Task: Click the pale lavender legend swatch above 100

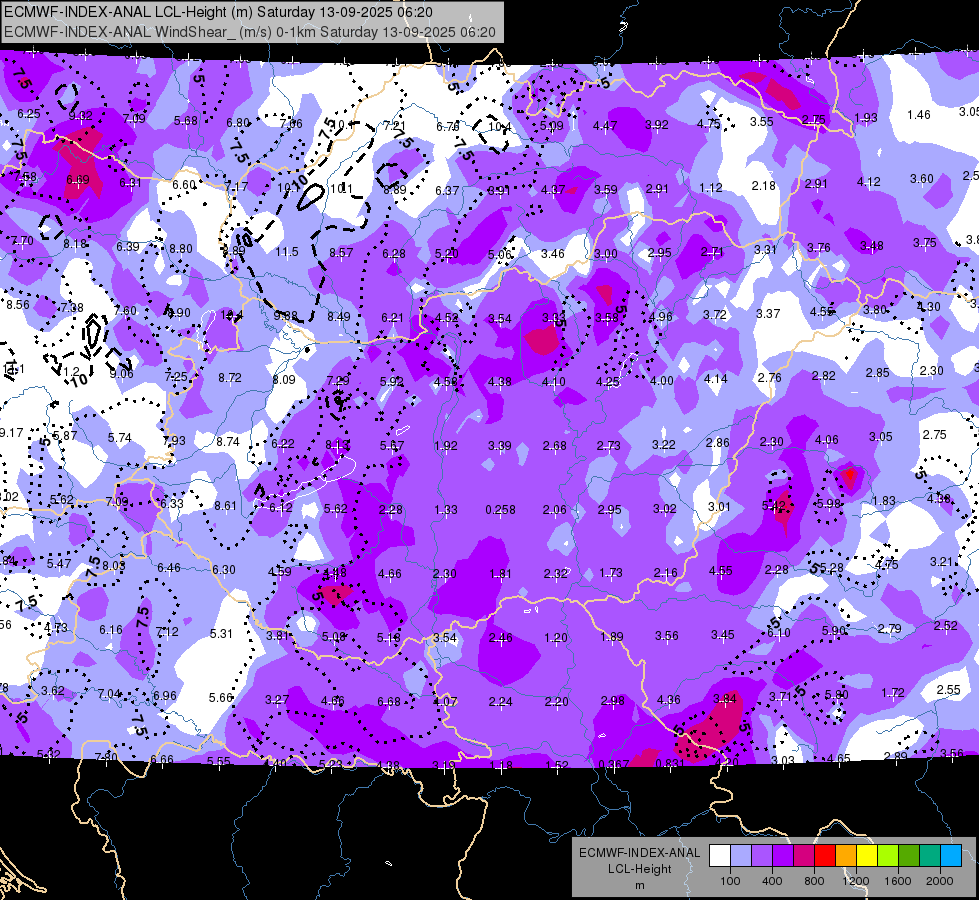Action: [x=741, y=856]
